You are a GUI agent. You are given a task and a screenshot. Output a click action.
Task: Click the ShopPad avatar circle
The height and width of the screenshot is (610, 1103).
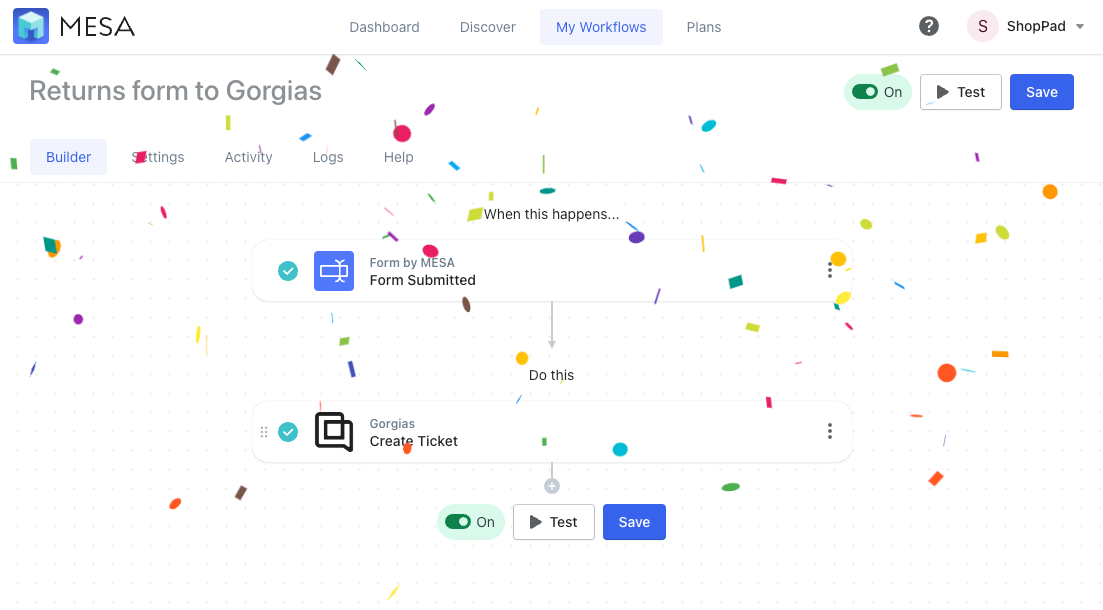tap(983, 26)
